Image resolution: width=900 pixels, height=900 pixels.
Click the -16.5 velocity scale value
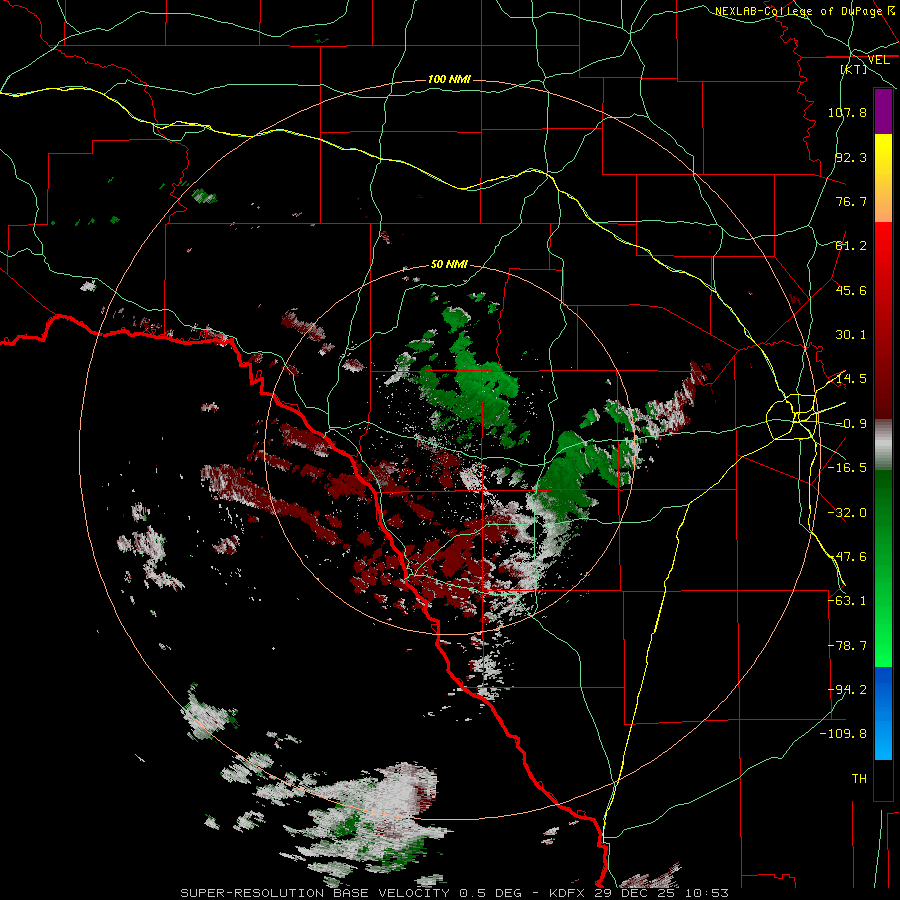point(847,468)
